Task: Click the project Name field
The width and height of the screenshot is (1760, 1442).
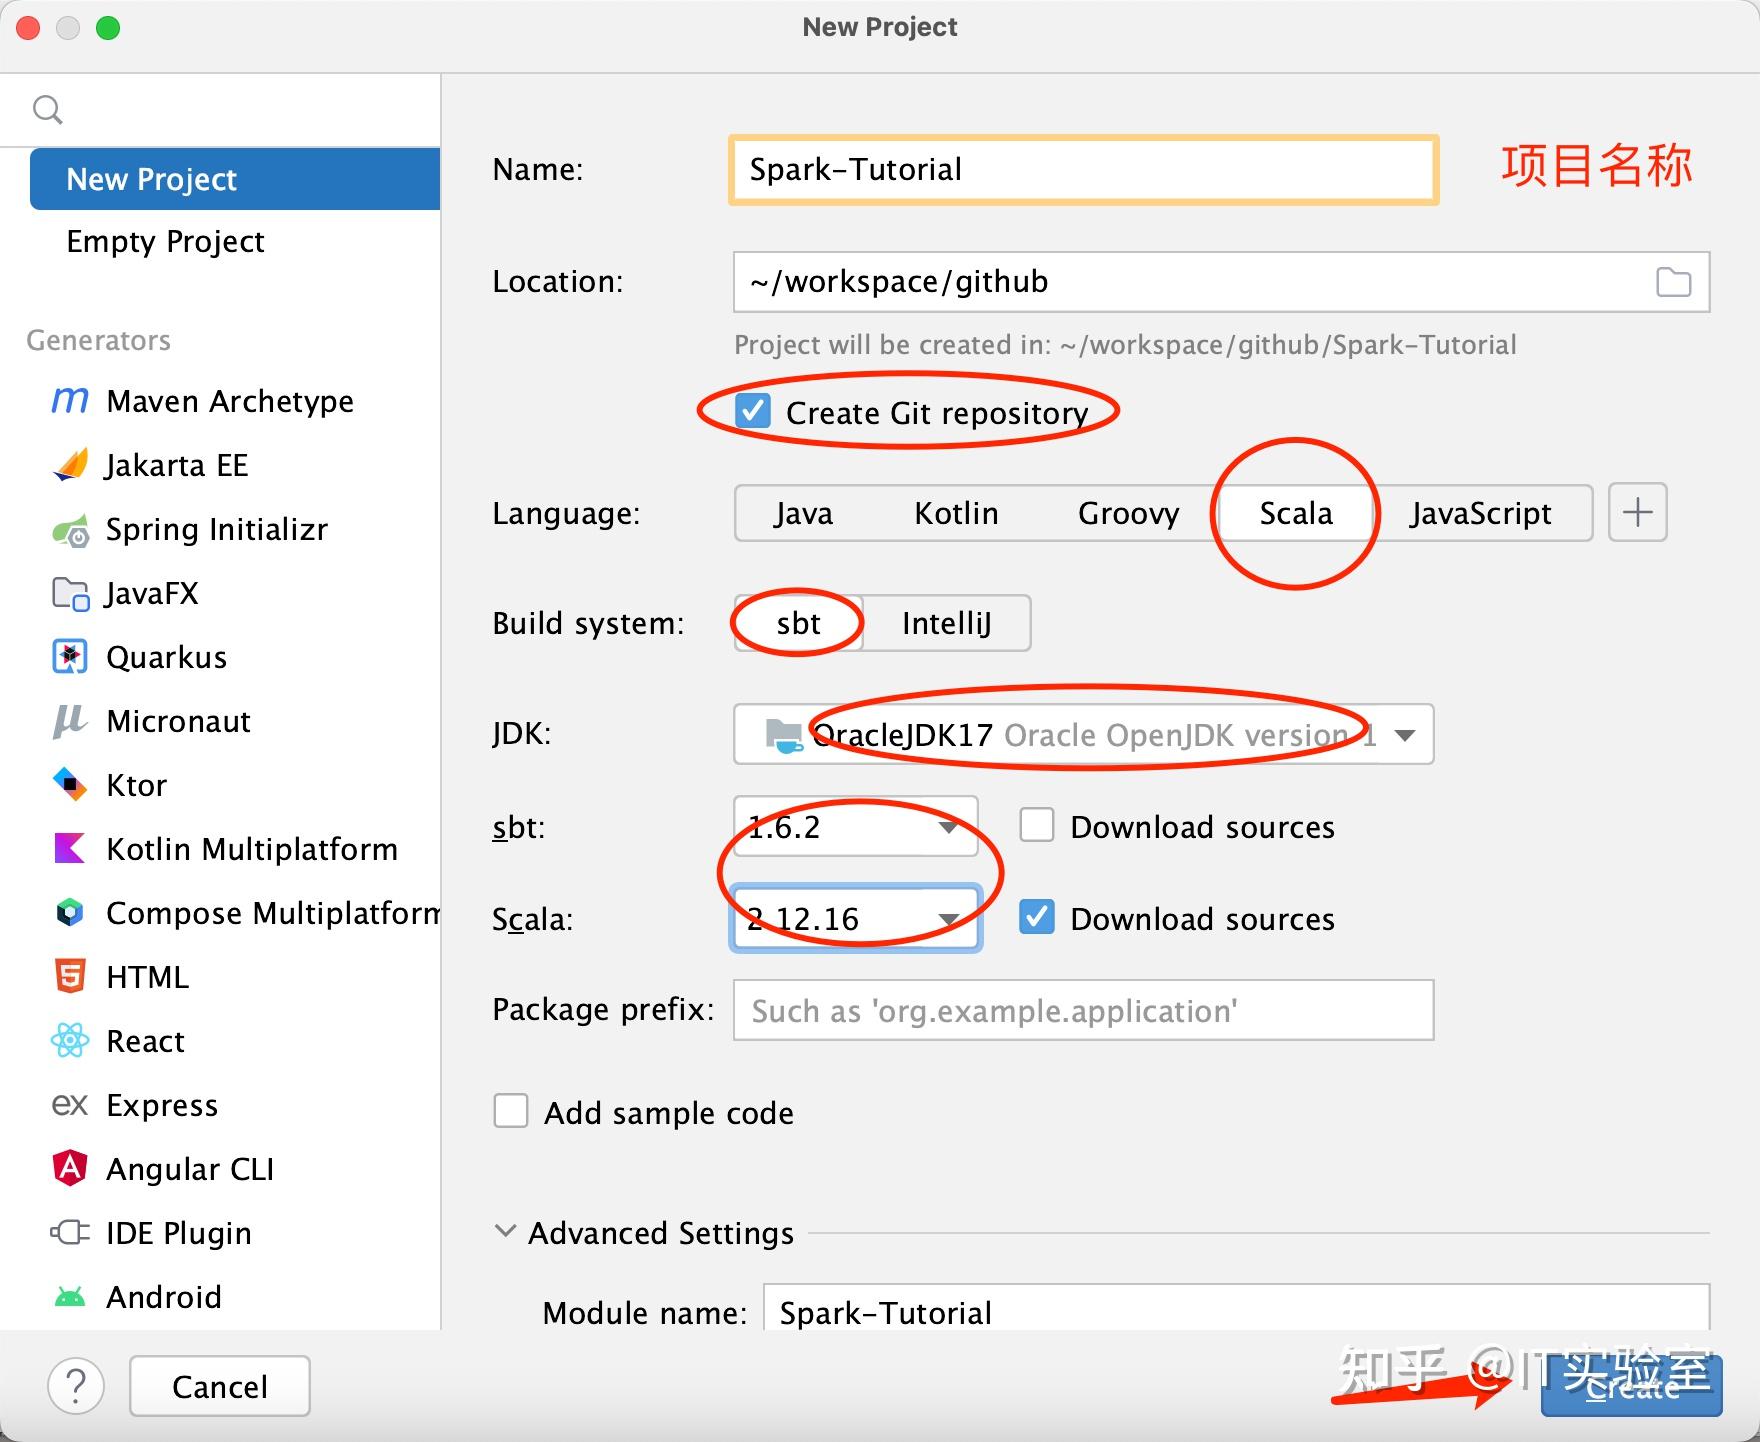Action: (x=1084, y=170)
